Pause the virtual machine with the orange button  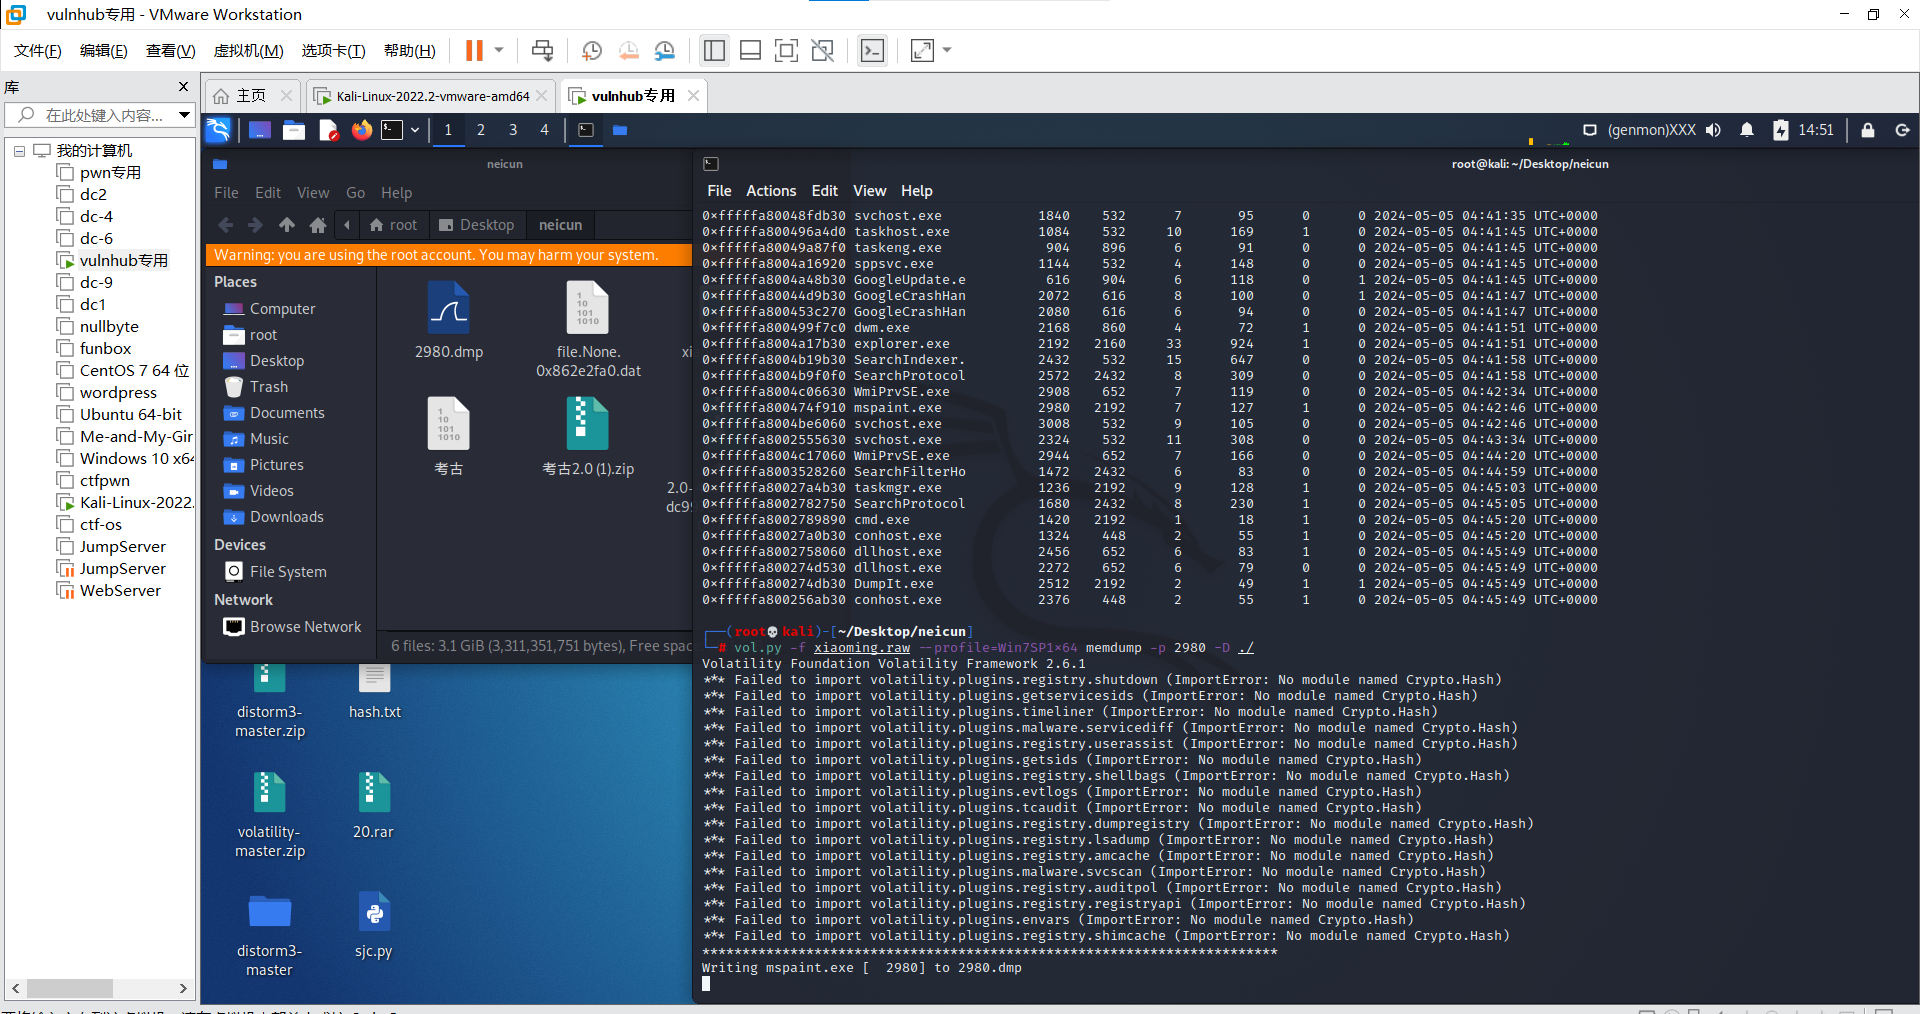pos(474,50)
